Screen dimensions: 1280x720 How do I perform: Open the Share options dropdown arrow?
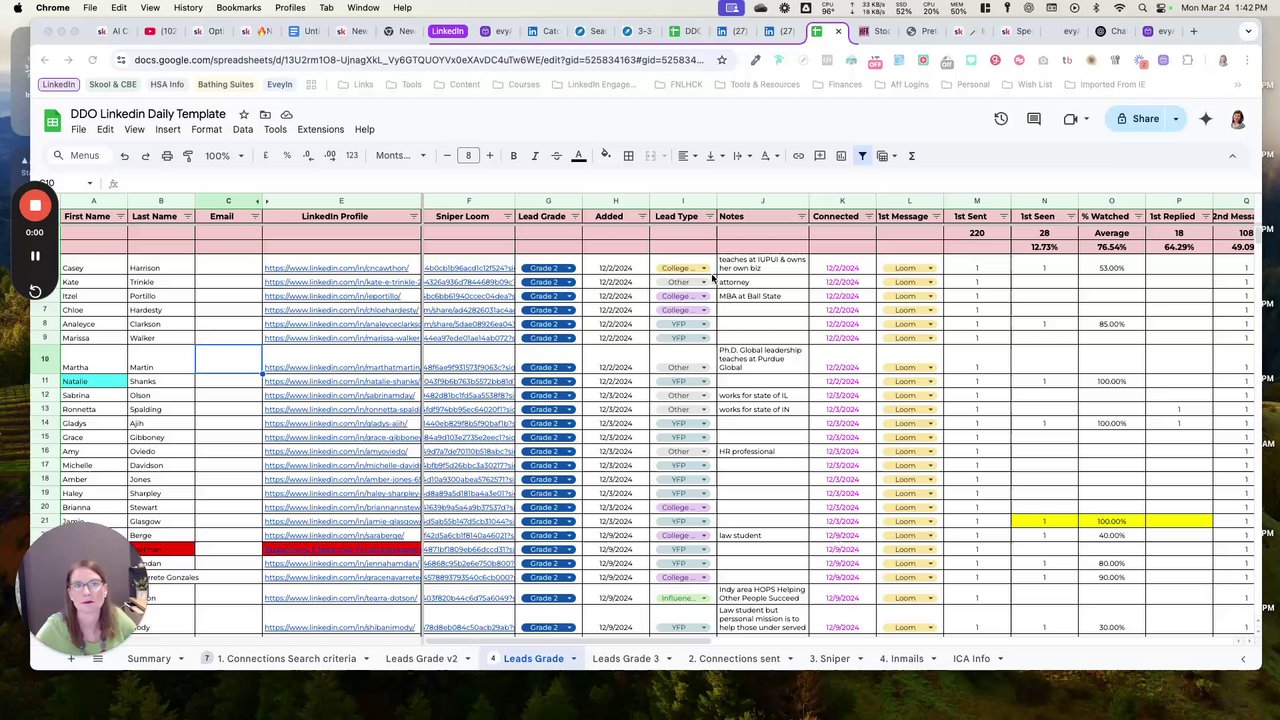click(1176, 119)
